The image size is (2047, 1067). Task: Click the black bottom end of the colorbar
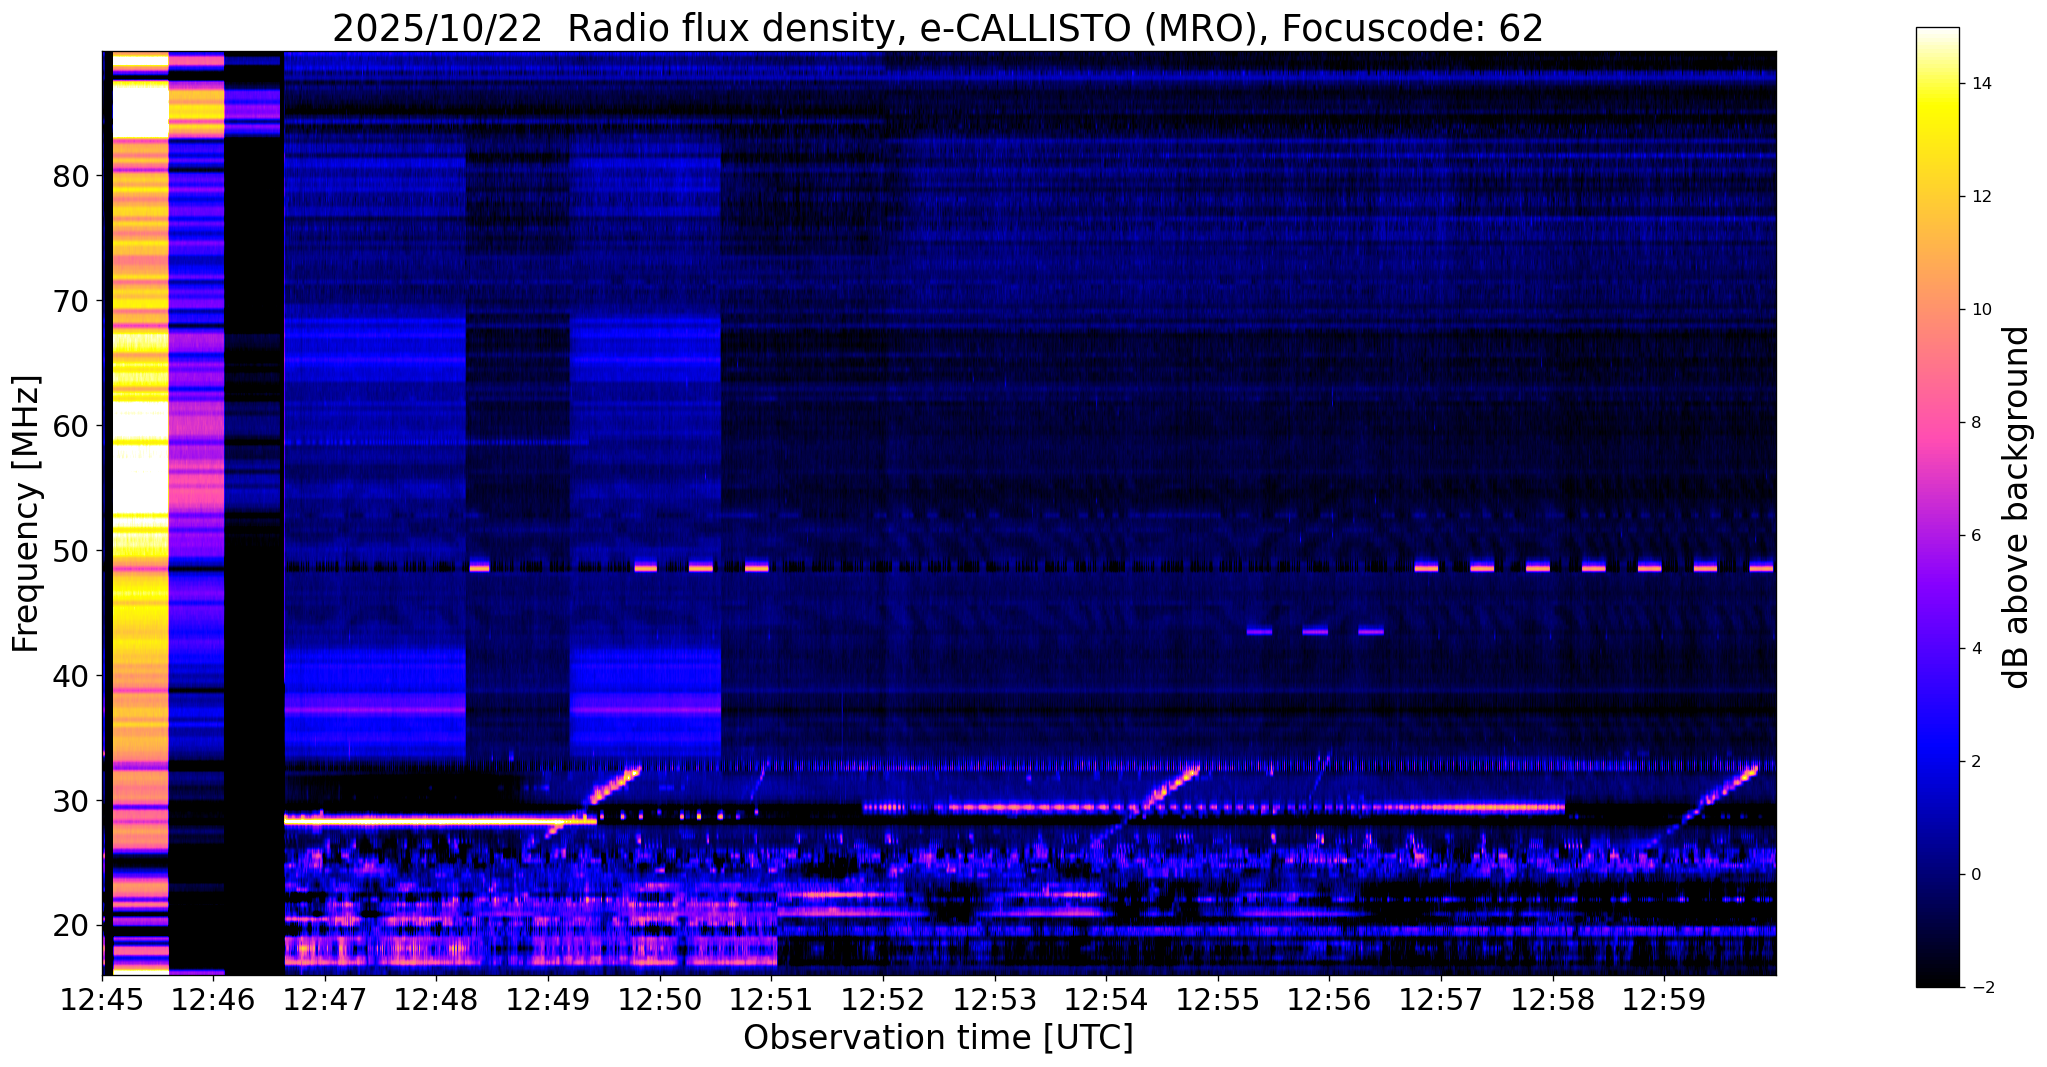[1937, 979]
